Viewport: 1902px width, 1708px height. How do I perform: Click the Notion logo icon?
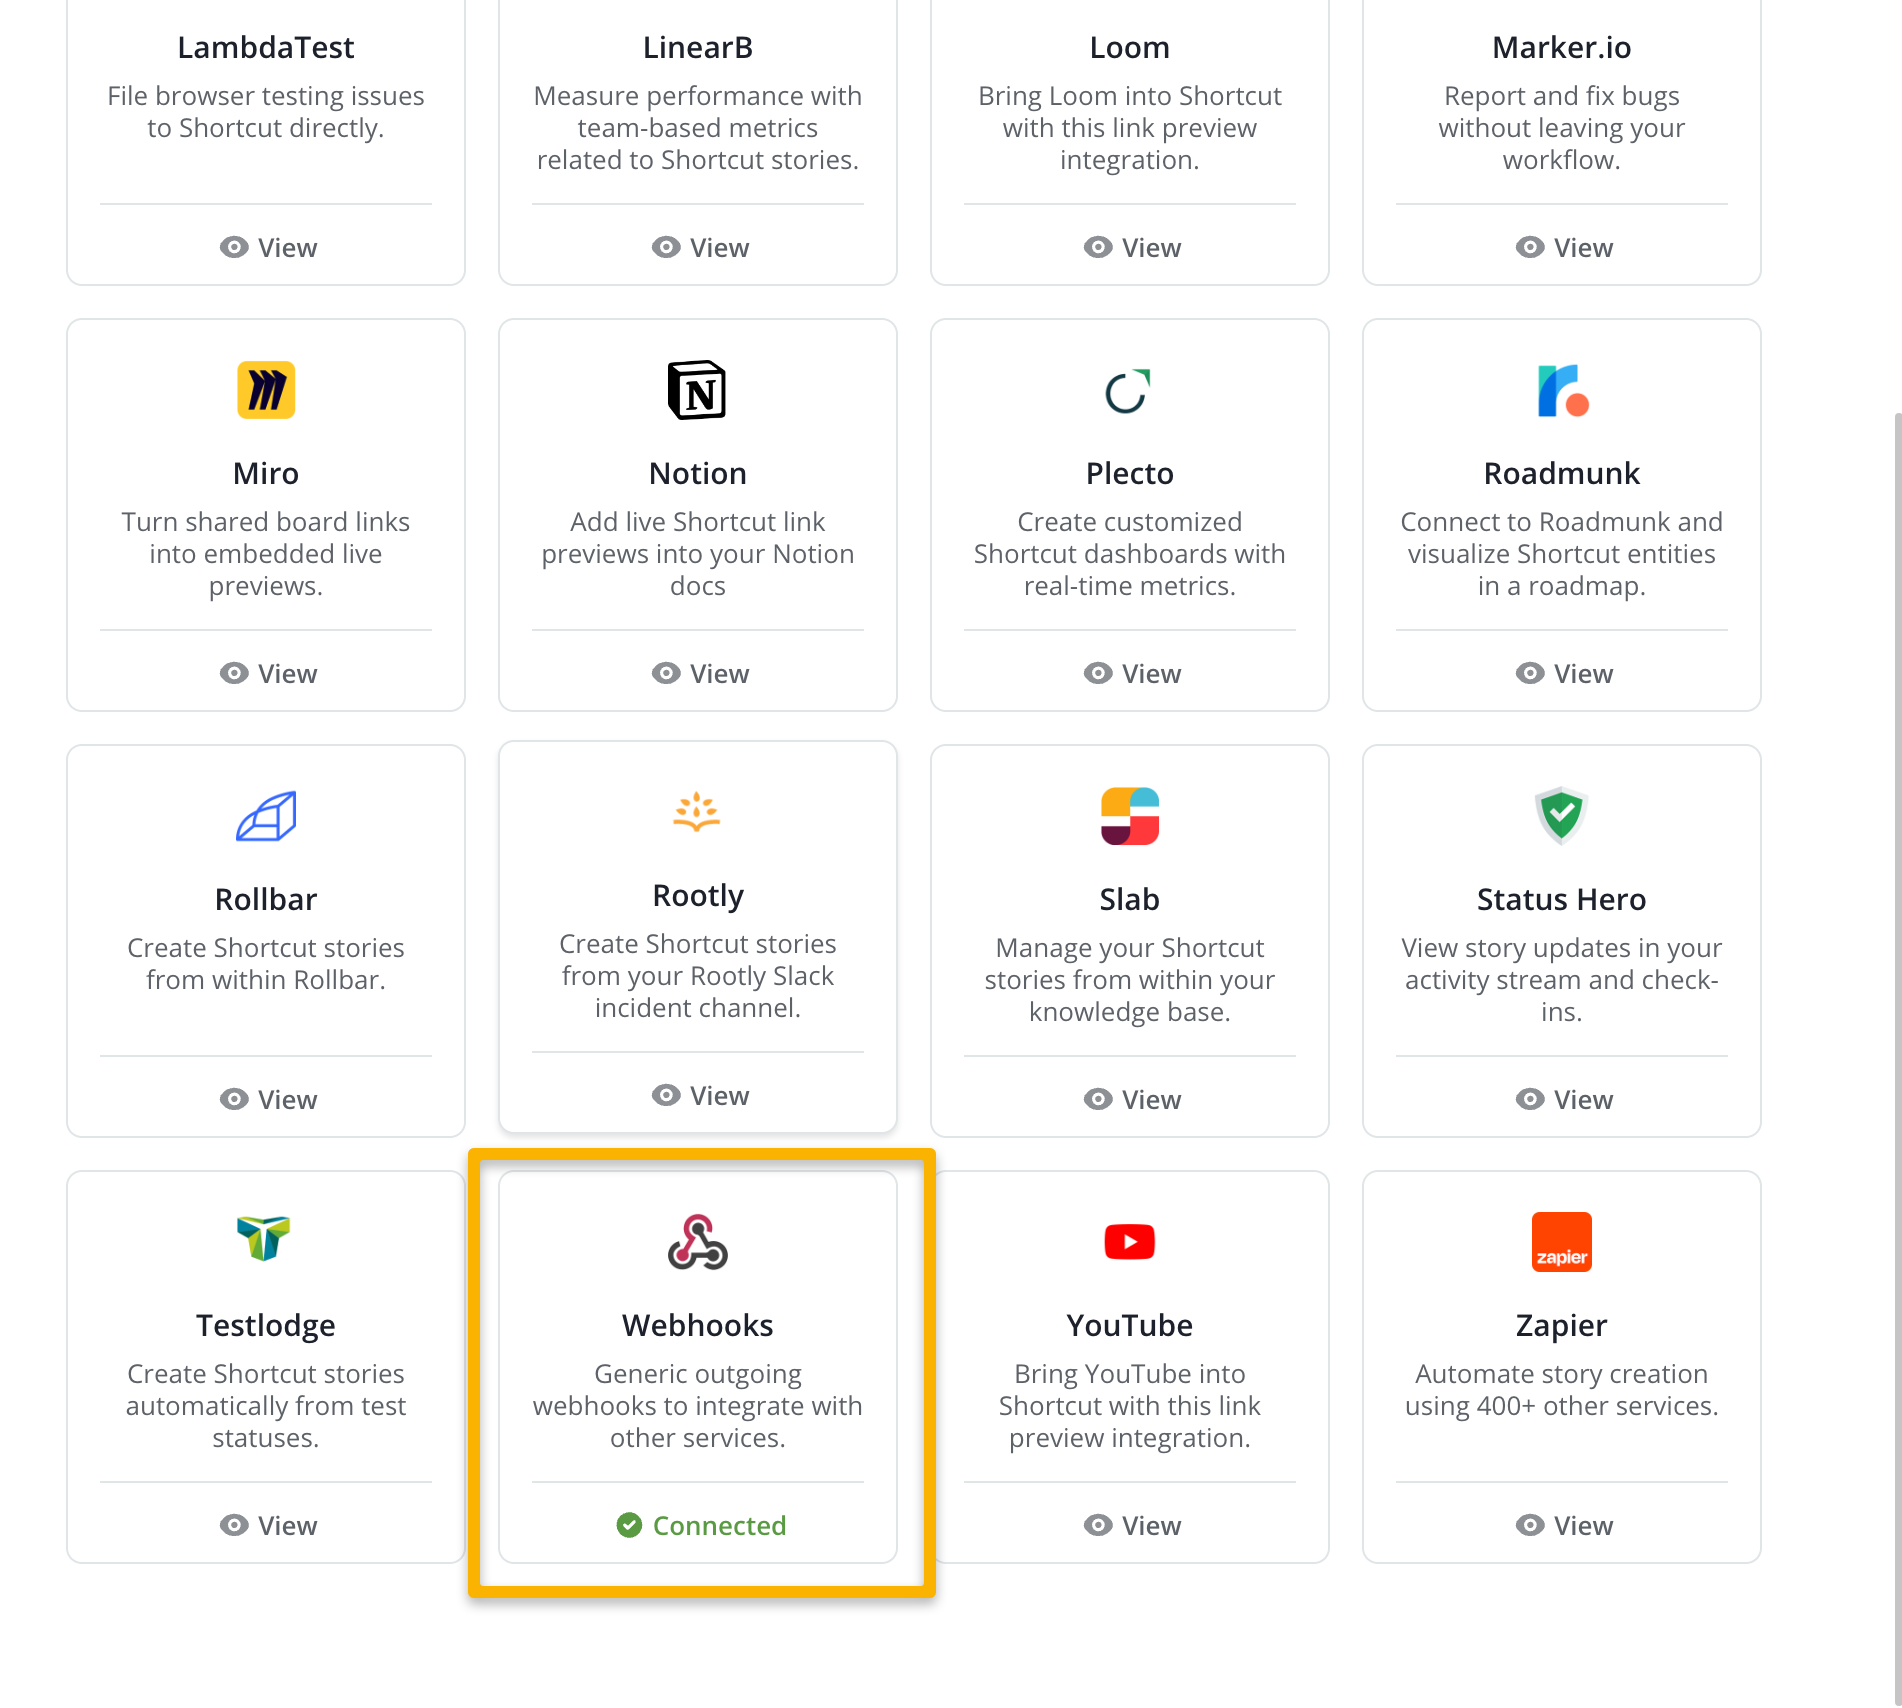tap(697, 390)
